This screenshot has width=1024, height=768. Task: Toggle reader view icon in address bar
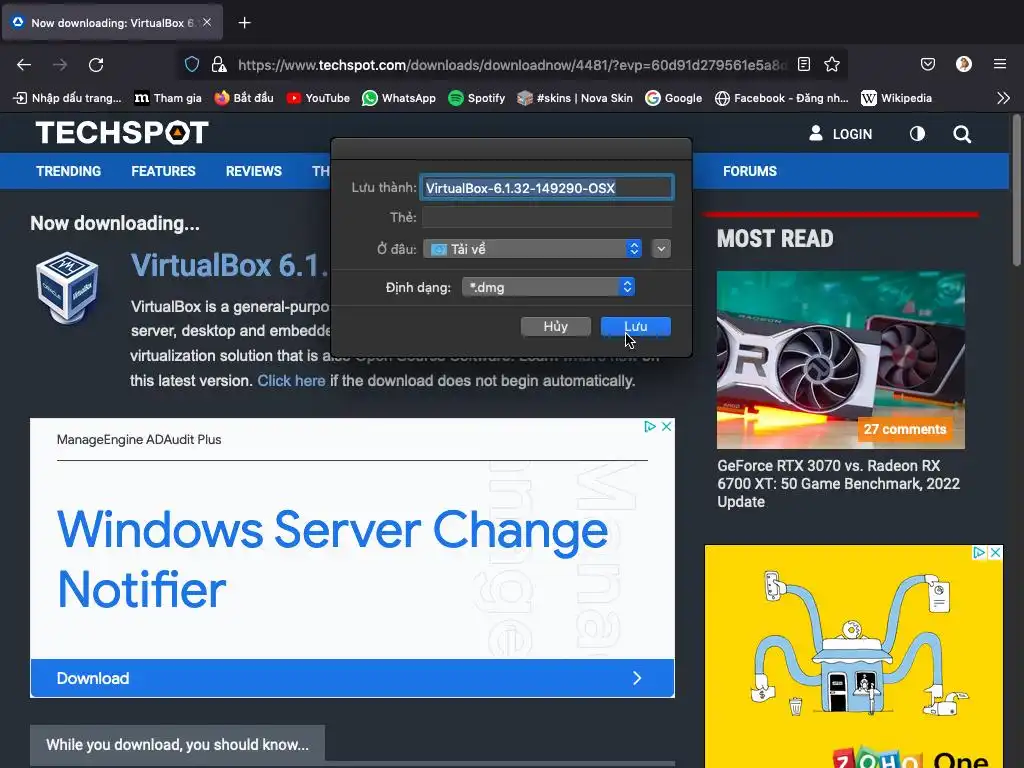coord(804,64)
